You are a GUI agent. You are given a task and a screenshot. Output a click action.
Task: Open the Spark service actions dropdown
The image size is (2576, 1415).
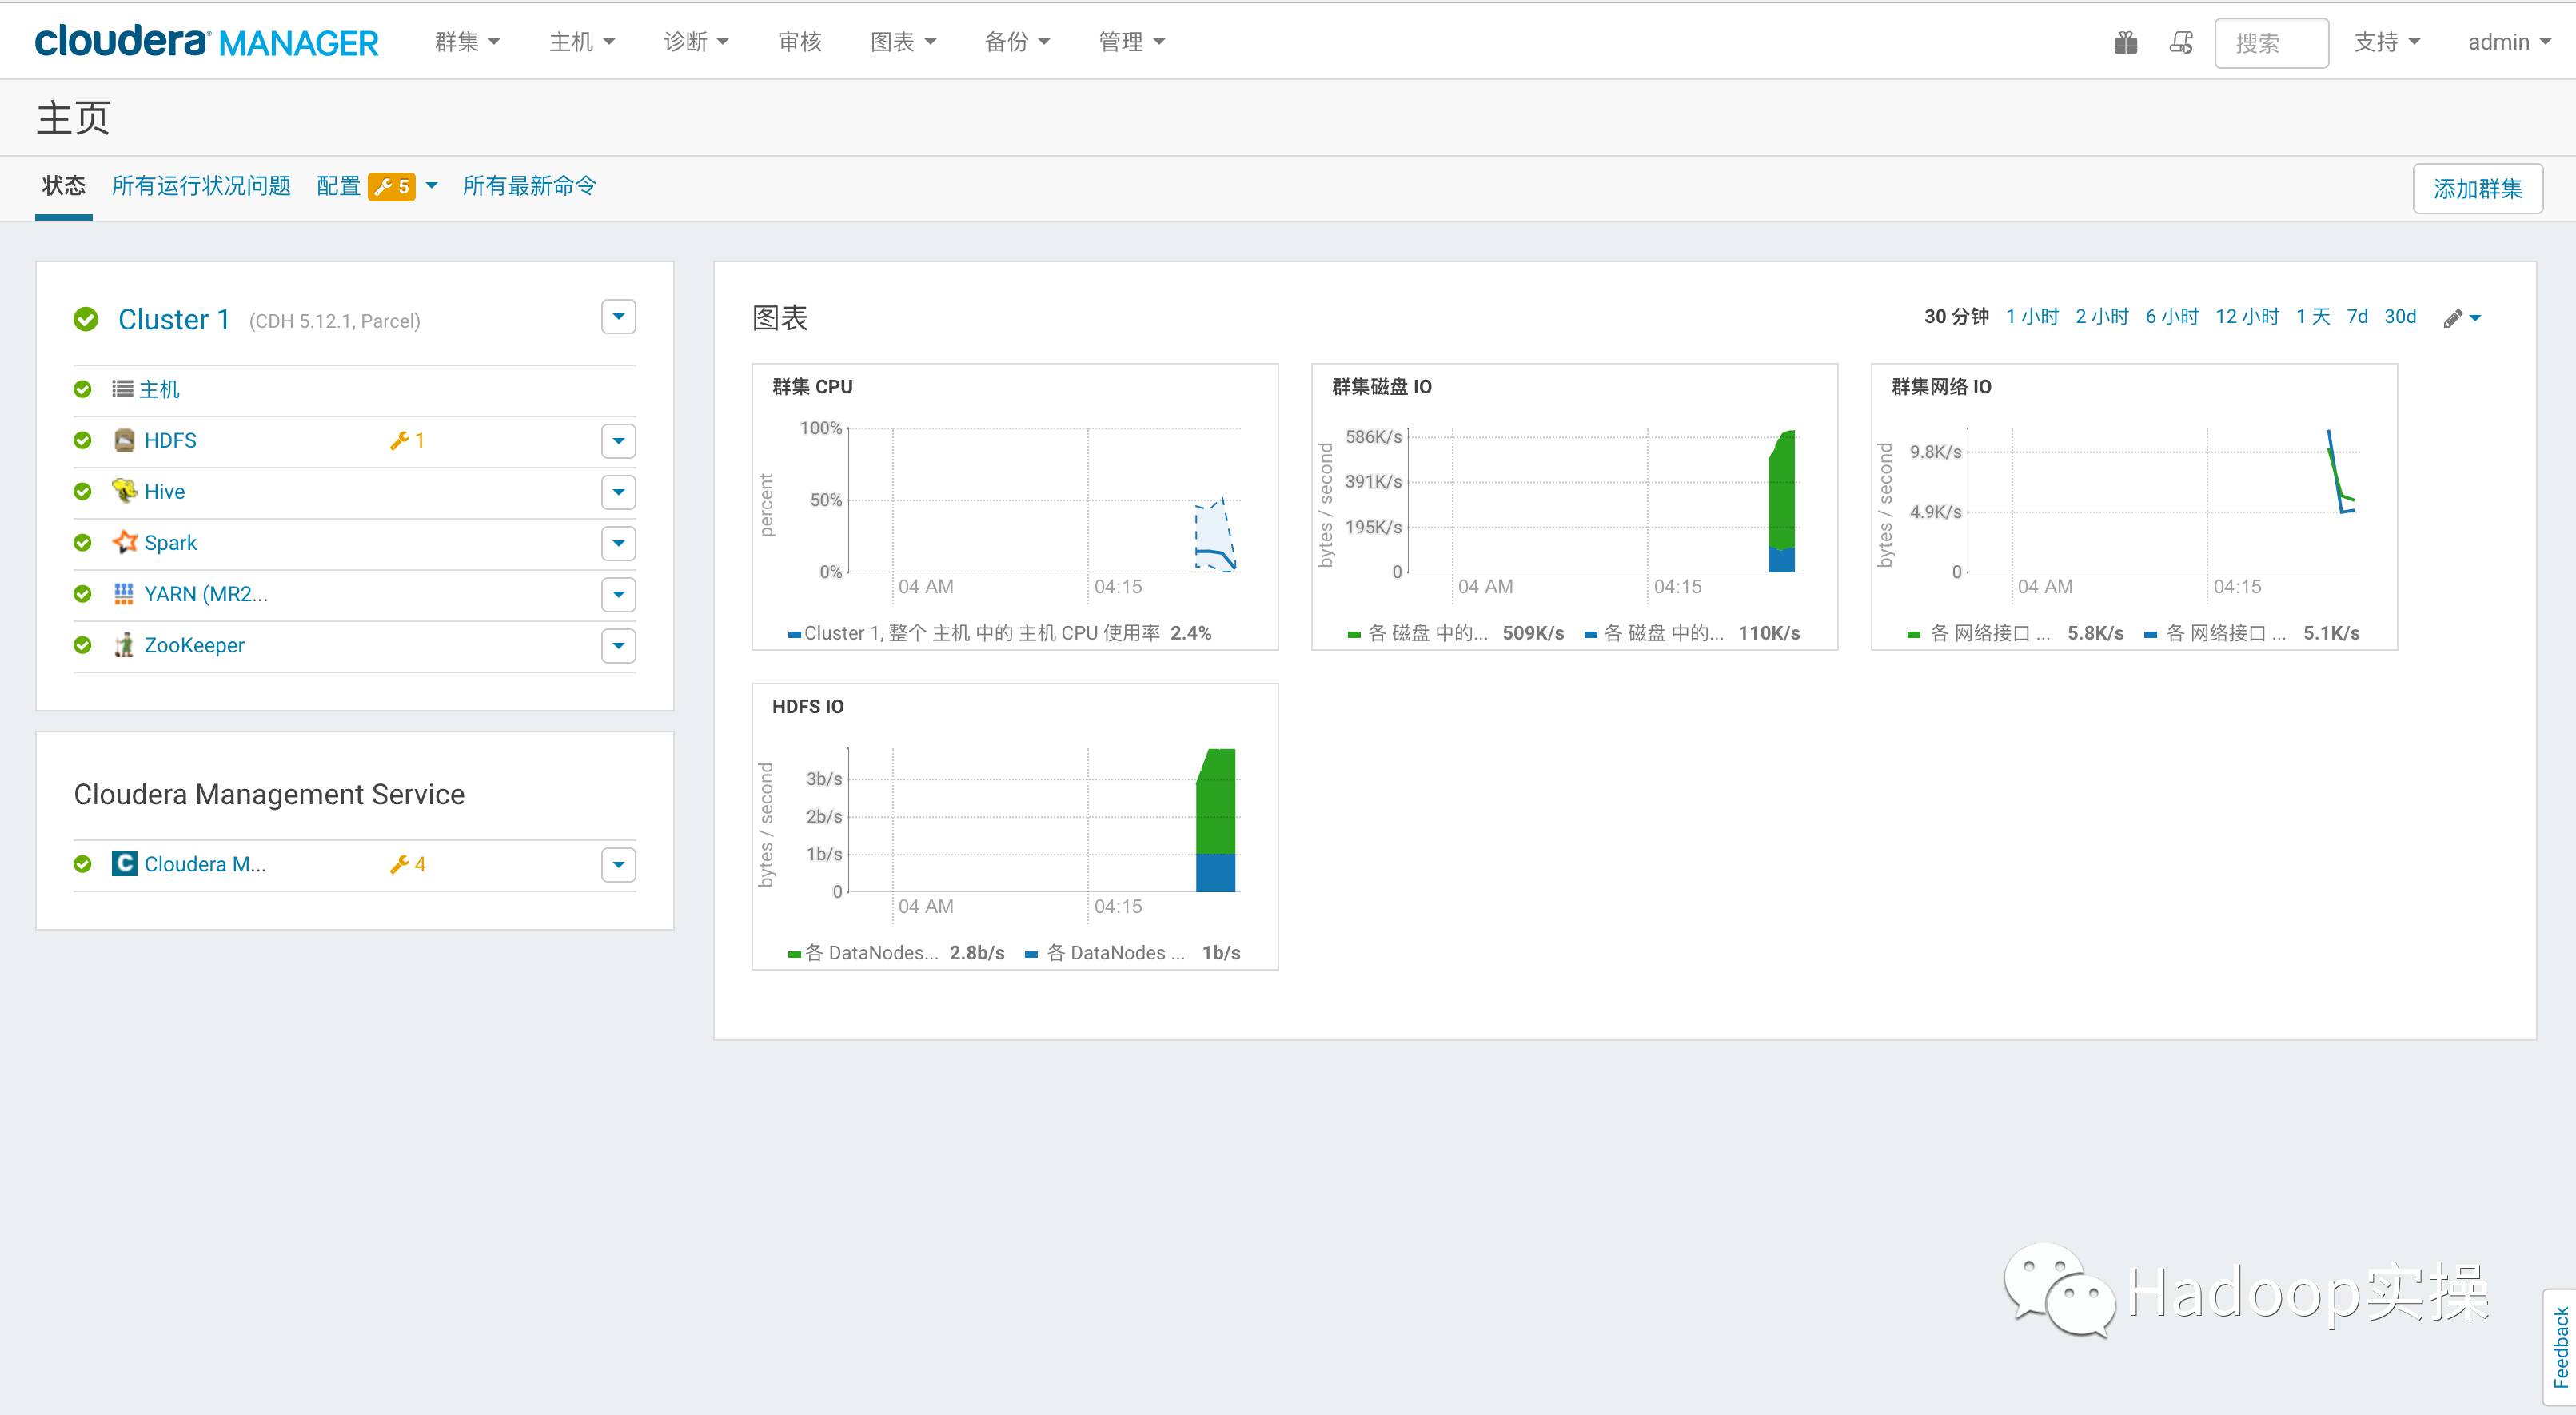[x=619, y=543]
